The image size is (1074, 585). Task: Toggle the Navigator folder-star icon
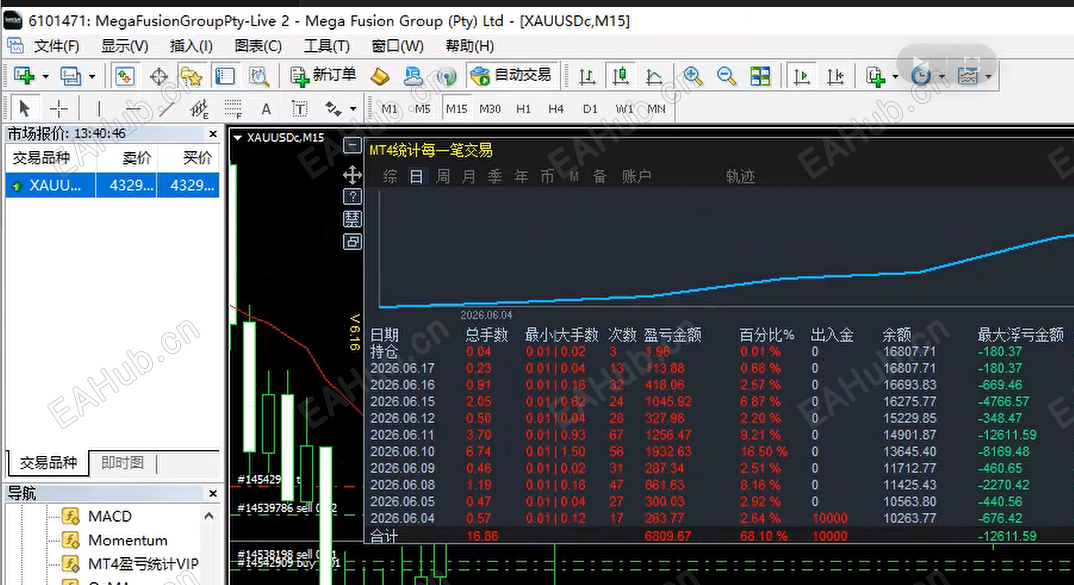[x=191, y=76]
